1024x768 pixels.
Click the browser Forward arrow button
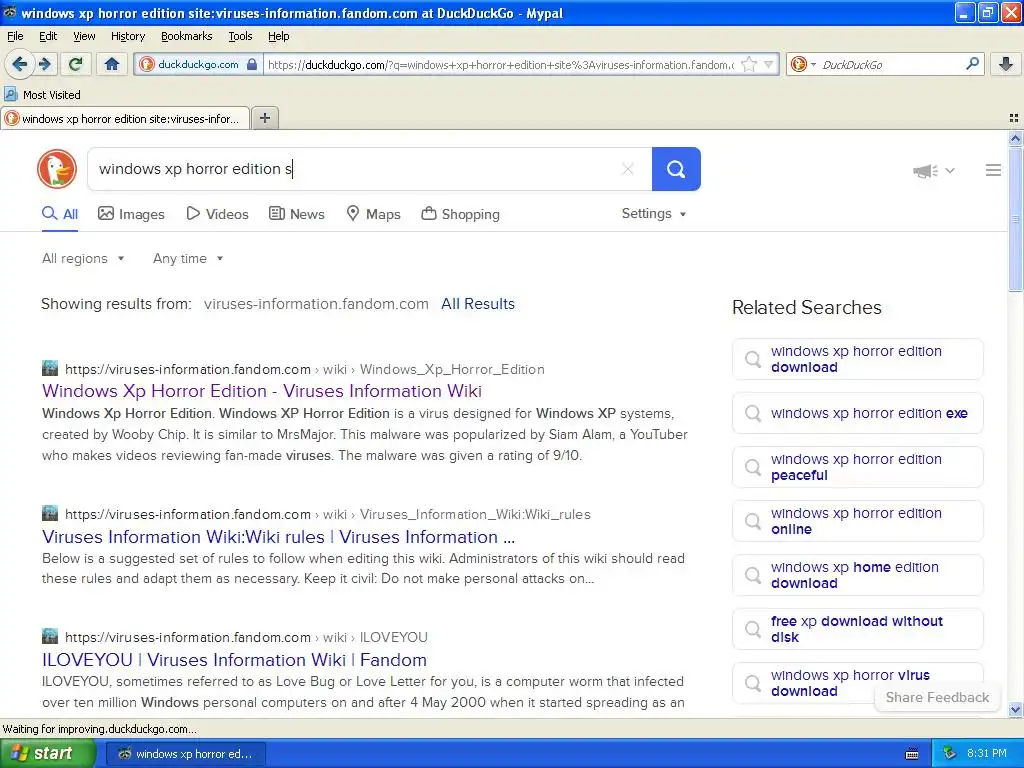click(x=45, y=64)
